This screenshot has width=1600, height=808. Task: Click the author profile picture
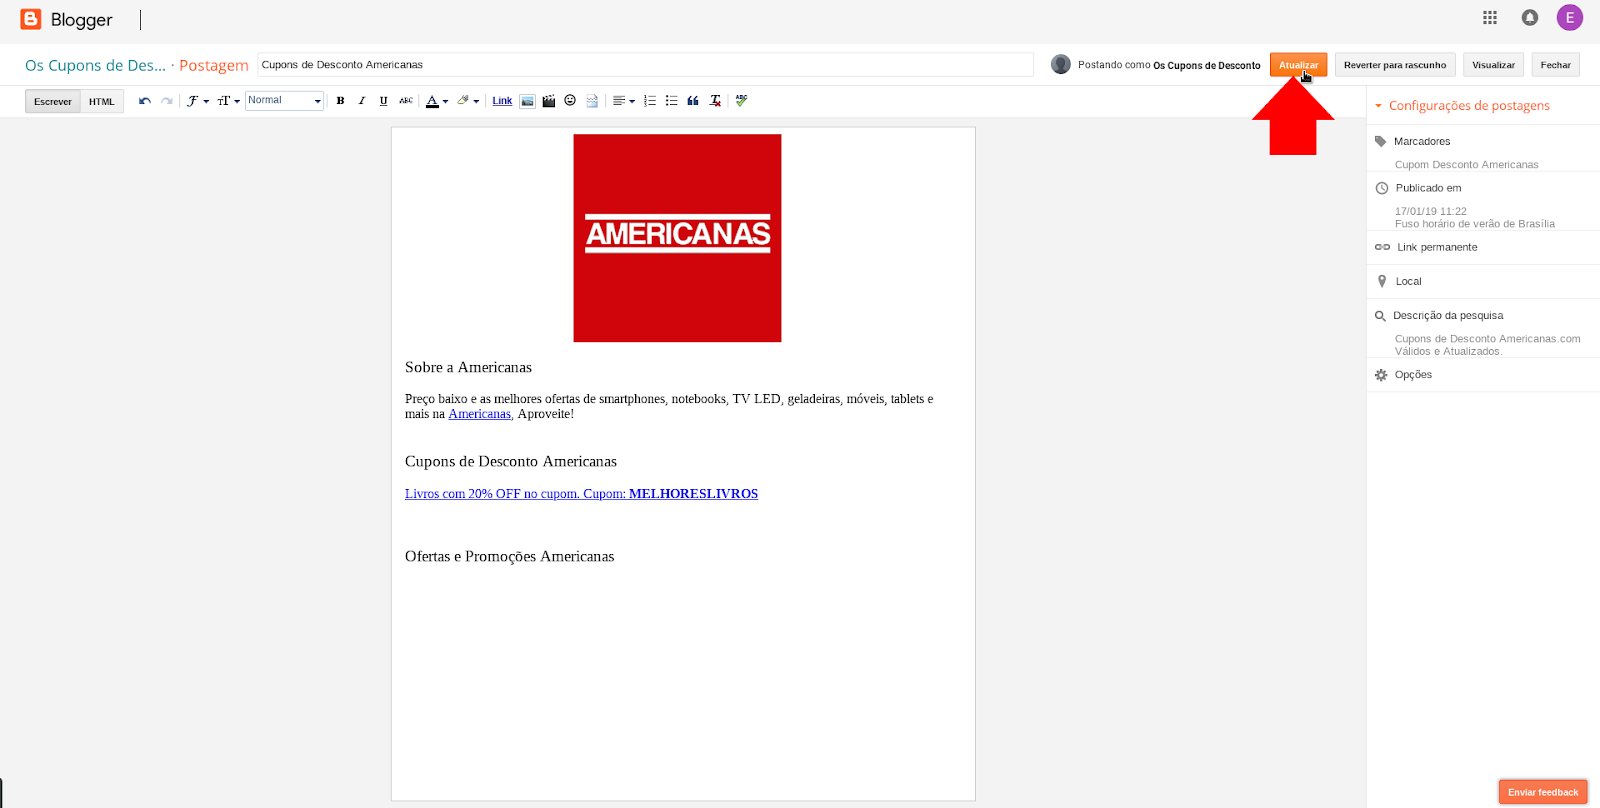click(x=1061, y=64)
